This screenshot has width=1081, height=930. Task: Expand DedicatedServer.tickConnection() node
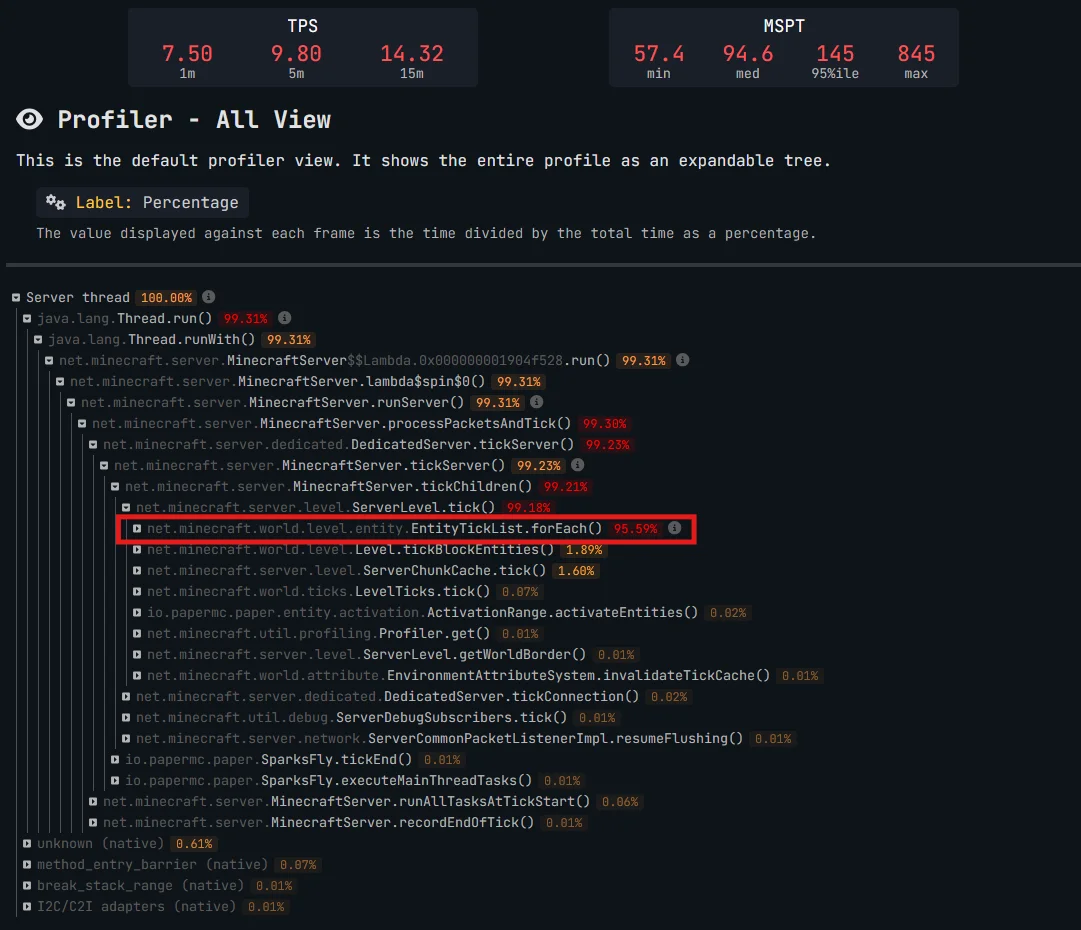click(126, 697)
